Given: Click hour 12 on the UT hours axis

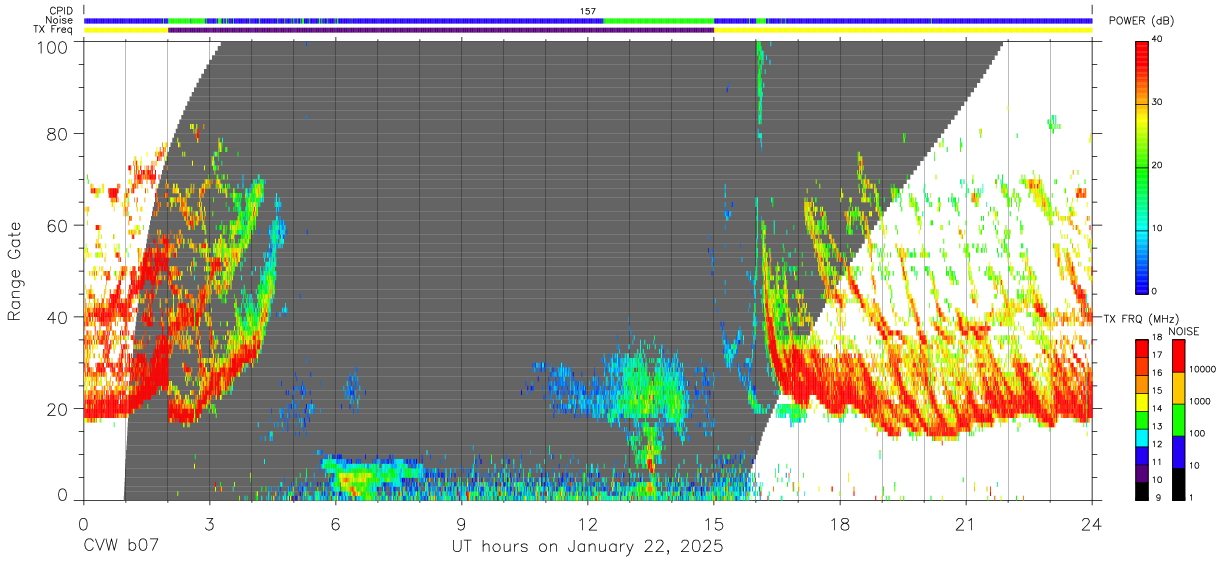Looking at the screenshot, I should [587, 524].
